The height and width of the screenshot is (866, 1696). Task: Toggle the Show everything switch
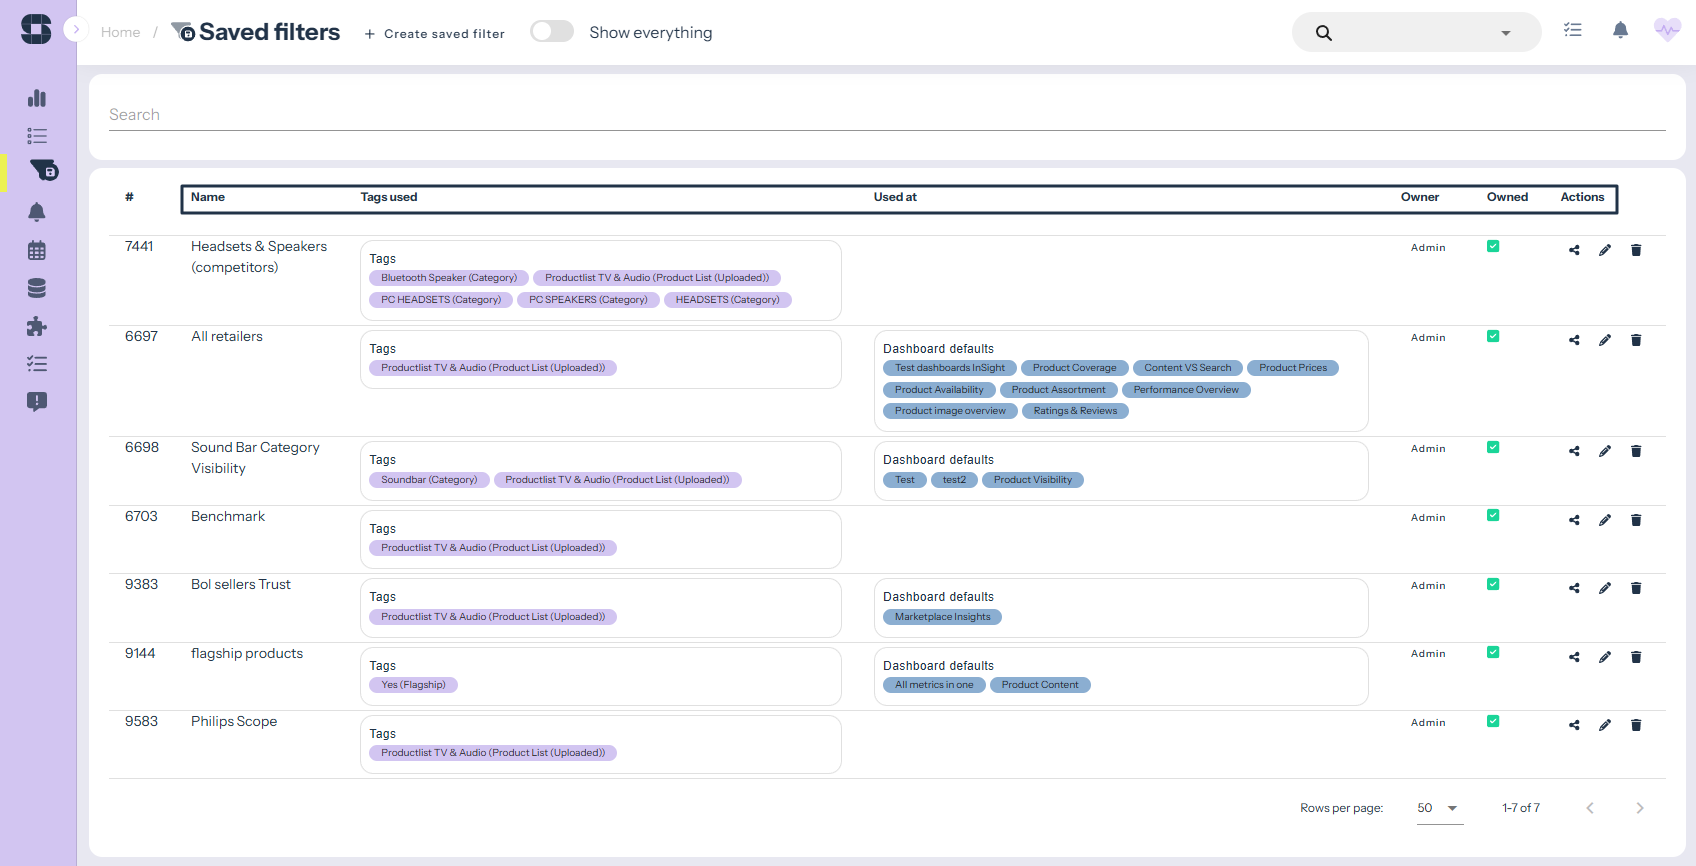[551, 32]
